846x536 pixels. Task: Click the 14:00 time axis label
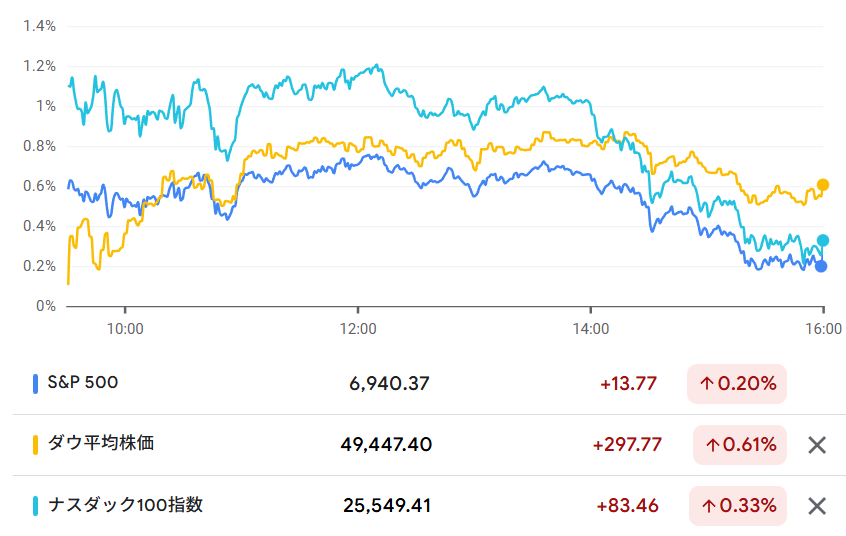point(591,326)
